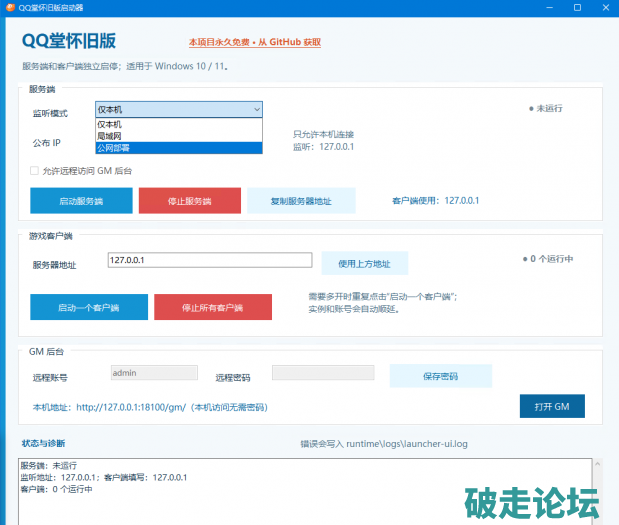
Task: Minimize the launcher window
Action: coord(549,8)
